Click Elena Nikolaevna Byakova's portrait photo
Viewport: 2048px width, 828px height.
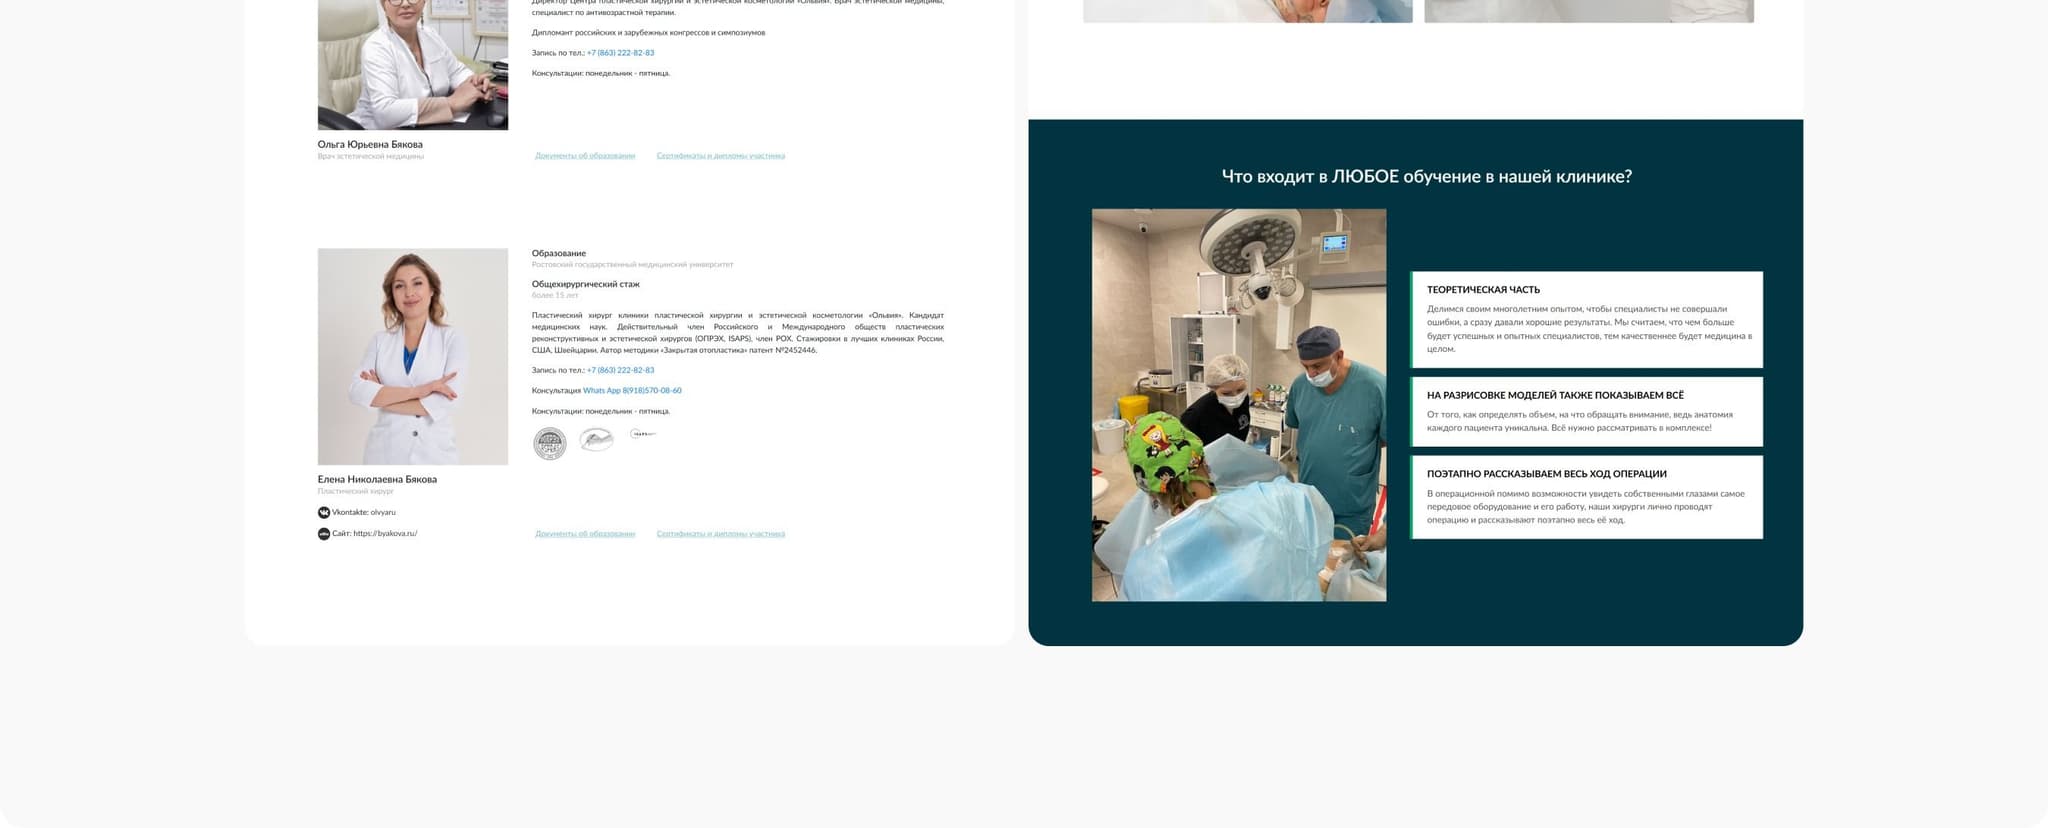[x=413, y=356]
